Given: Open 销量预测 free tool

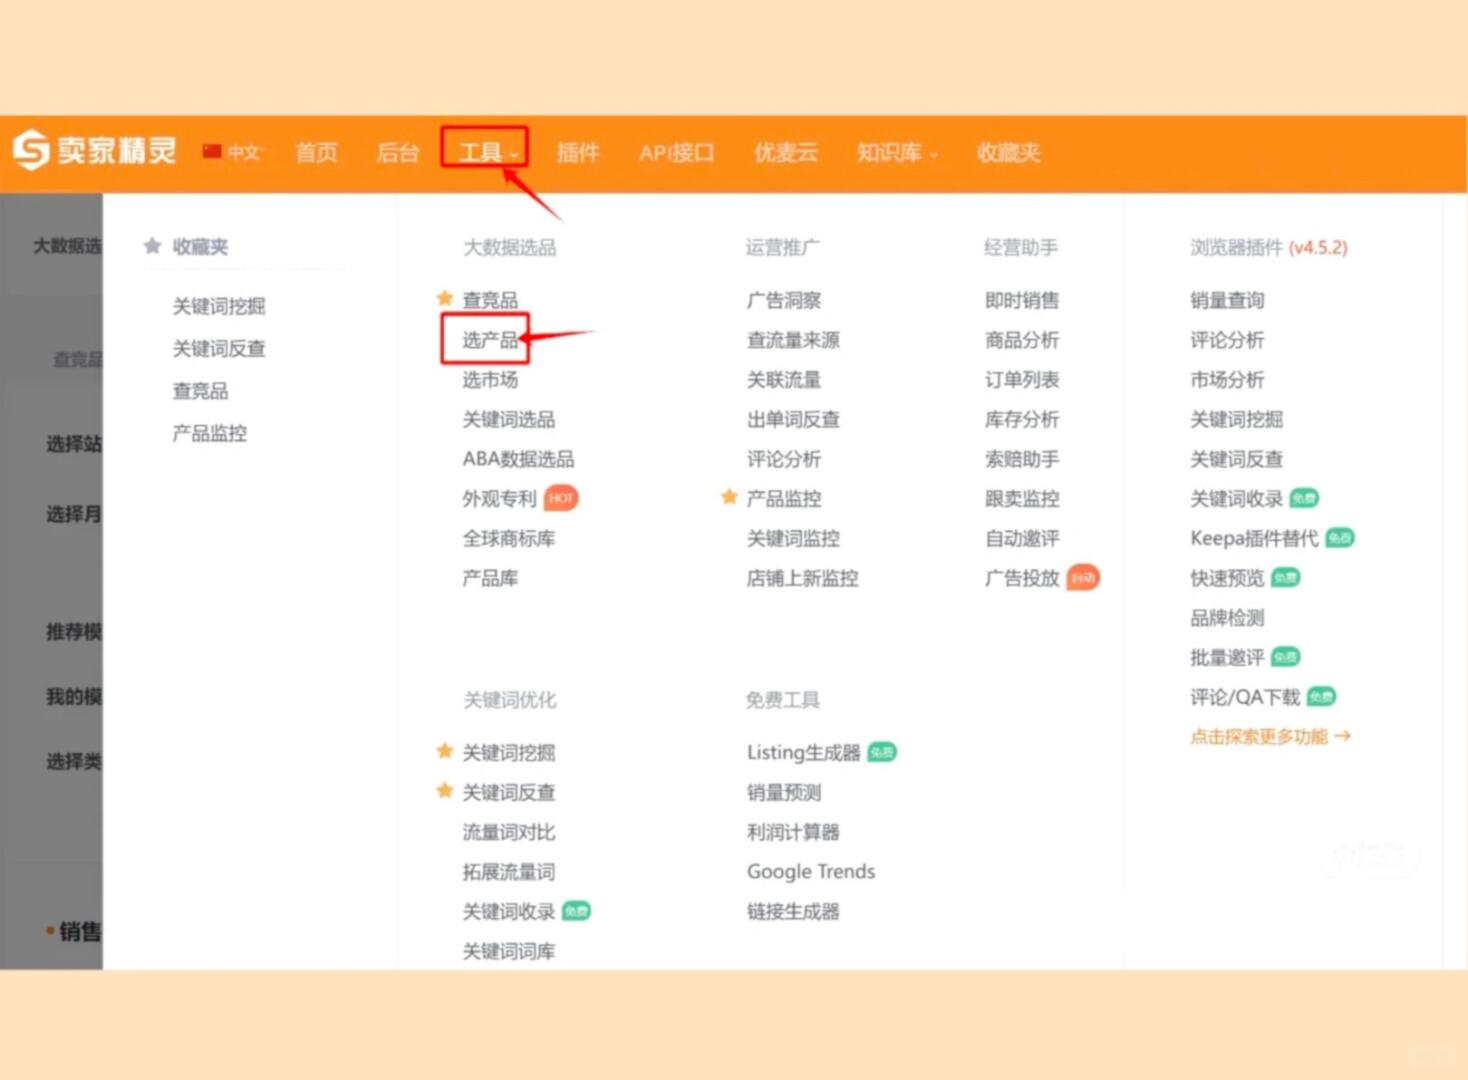Looking at the screenshot, I should pos(784,792).
